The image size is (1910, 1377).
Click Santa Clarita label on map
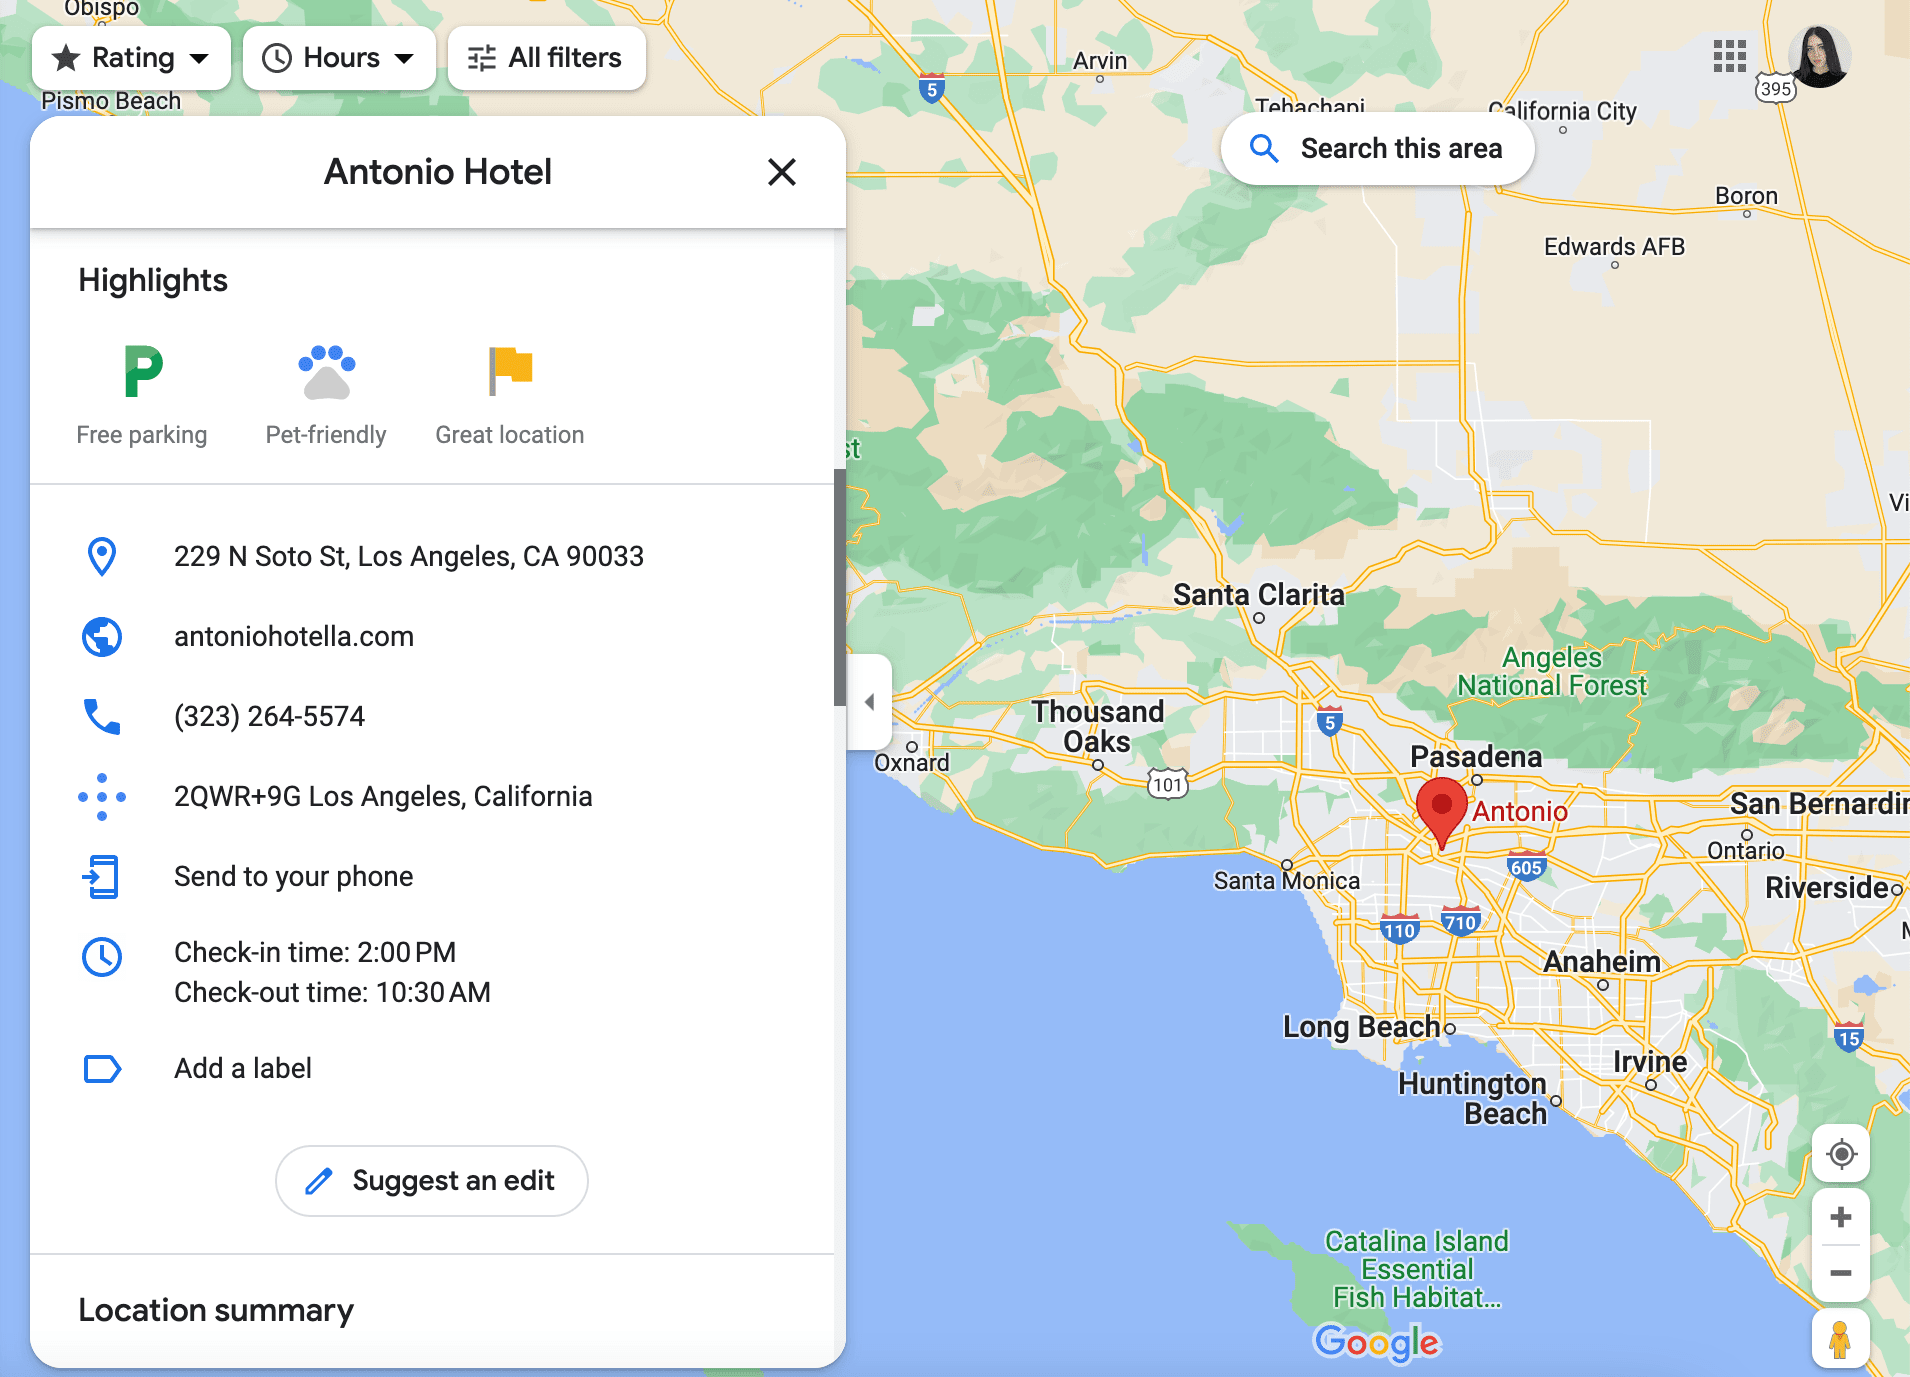click(1259, 595)
